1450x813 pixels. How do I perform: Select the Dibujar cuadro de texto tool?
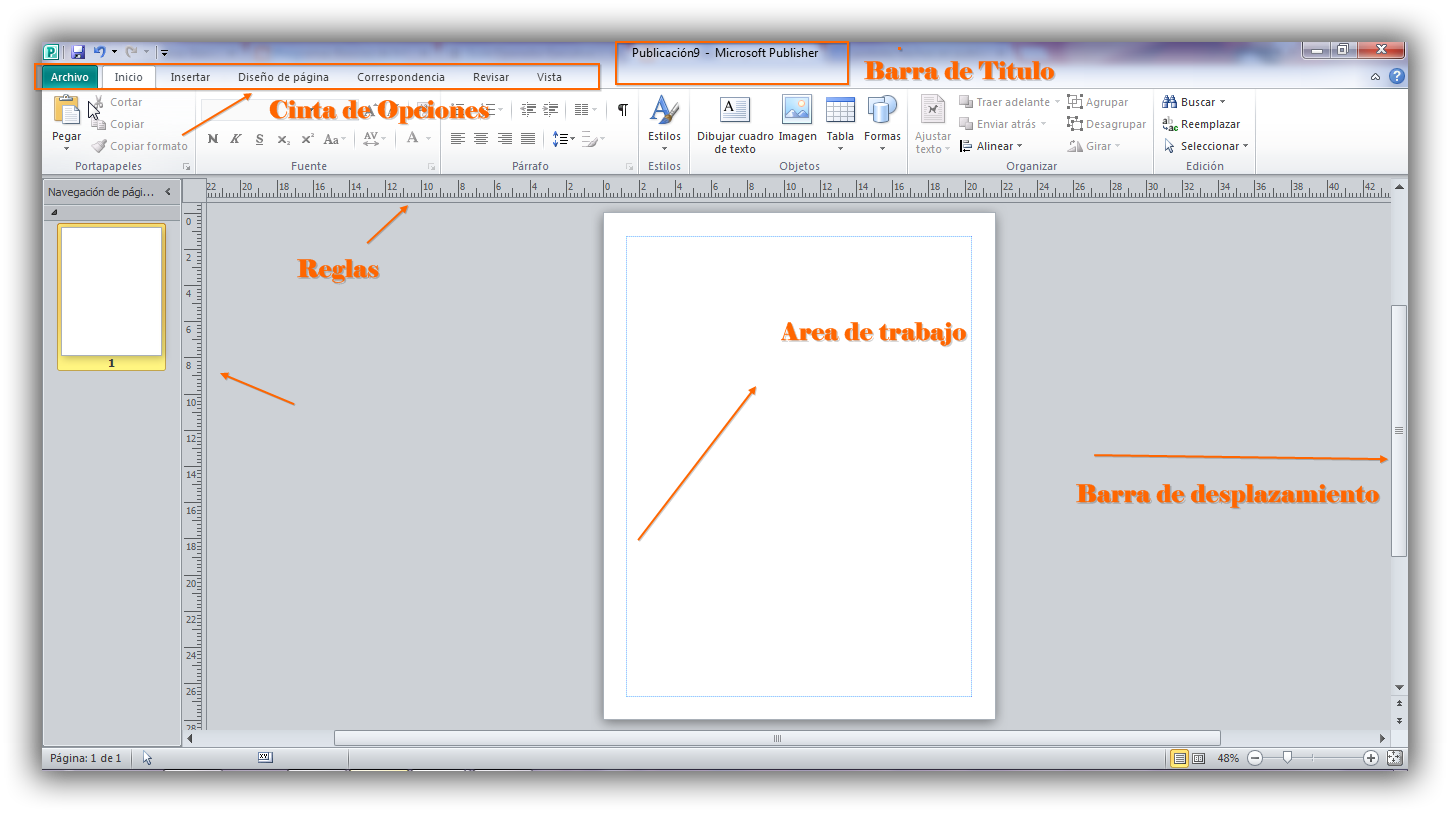734,122
